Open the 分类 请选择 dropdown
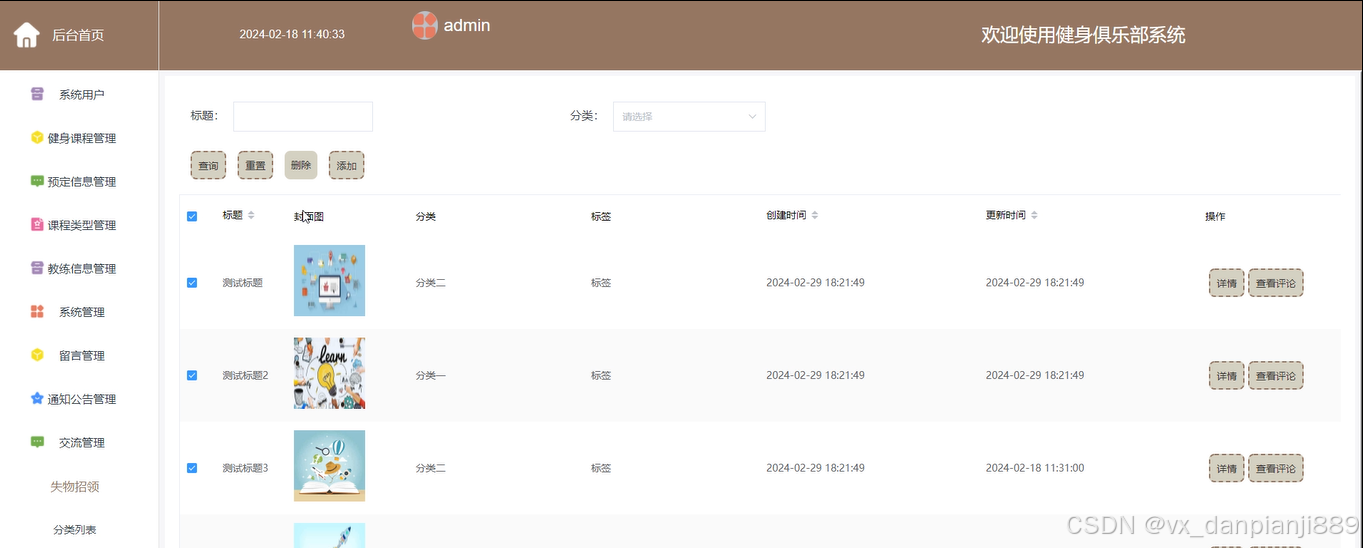Screen dimensions: 1363x548 pyautogui.click(x=689, y=116)
